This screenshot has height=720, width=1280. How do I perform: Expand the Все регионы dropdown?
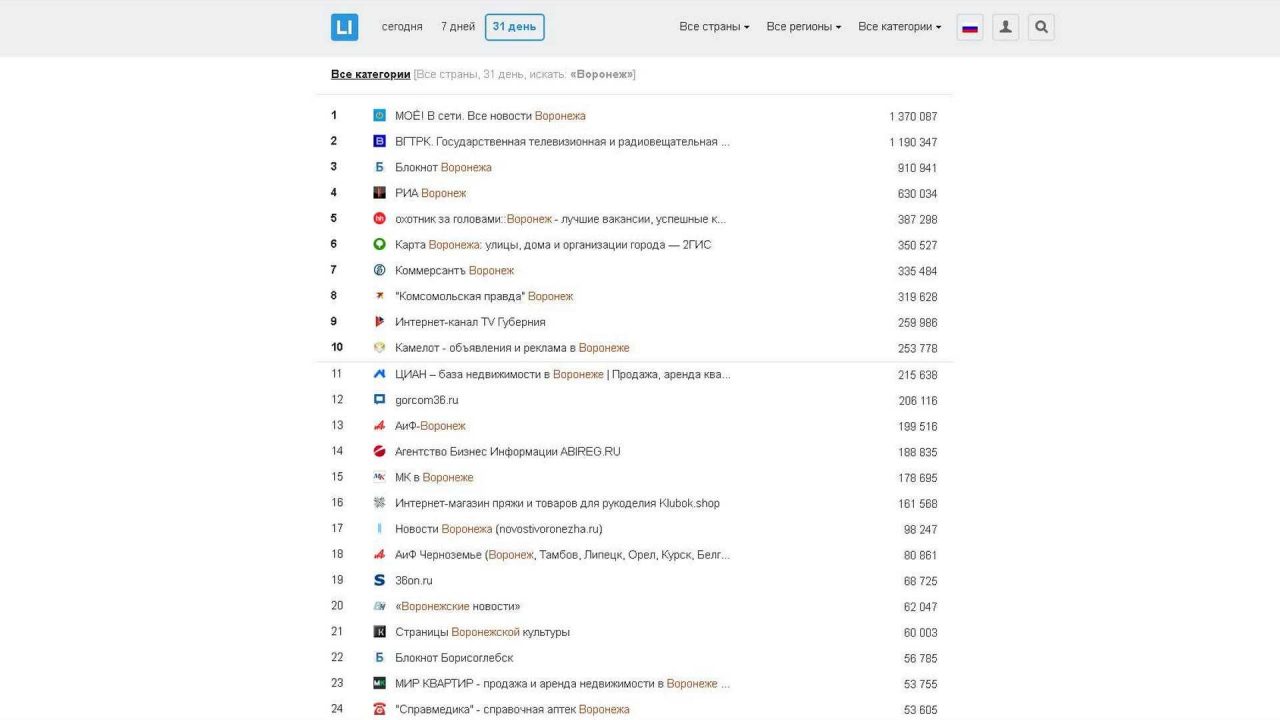(804, 27)
